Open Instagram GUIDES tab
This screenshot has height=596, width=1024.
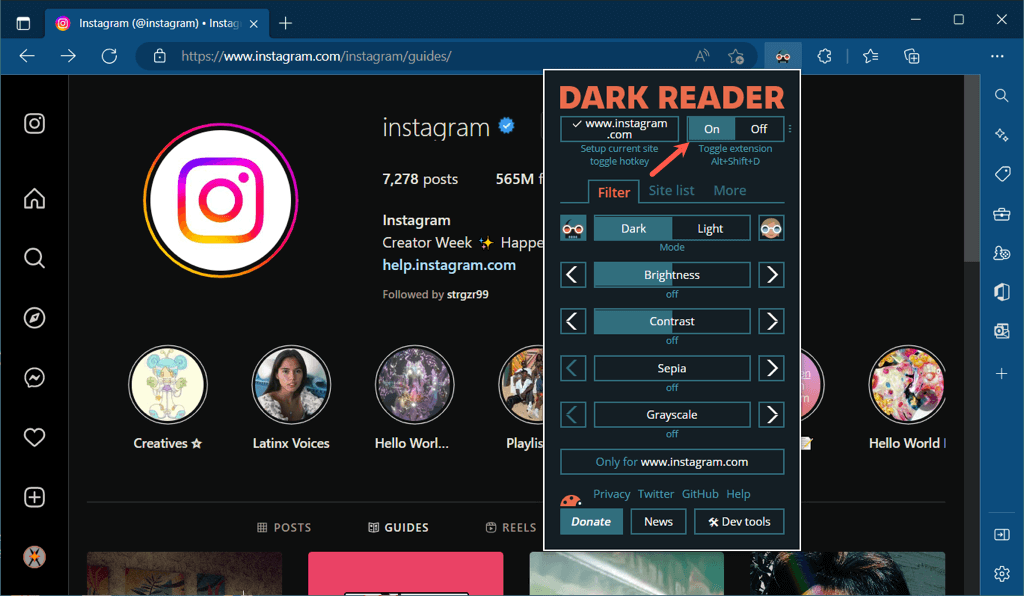[398, 527]
